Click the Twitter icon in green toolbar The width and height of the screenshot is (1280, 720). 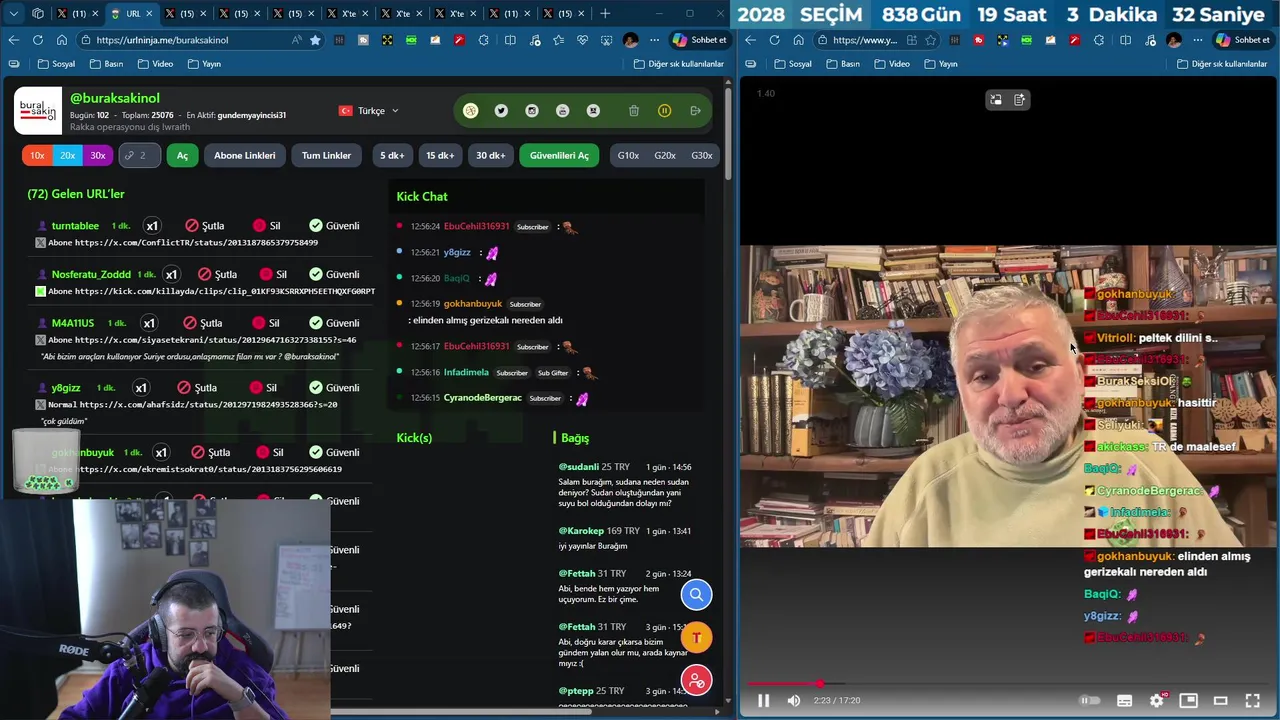[x=501, y=111]
